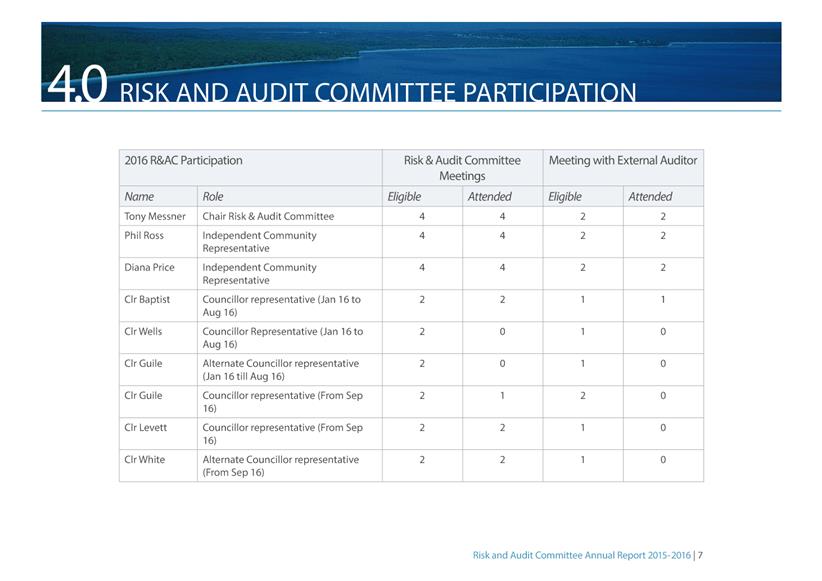Image resolution: width=822 pixels, height=581 pixels.
Task: Click Clr White's external auditor attended value "0"
Action: pyautogui.click(x=663, y=459)
